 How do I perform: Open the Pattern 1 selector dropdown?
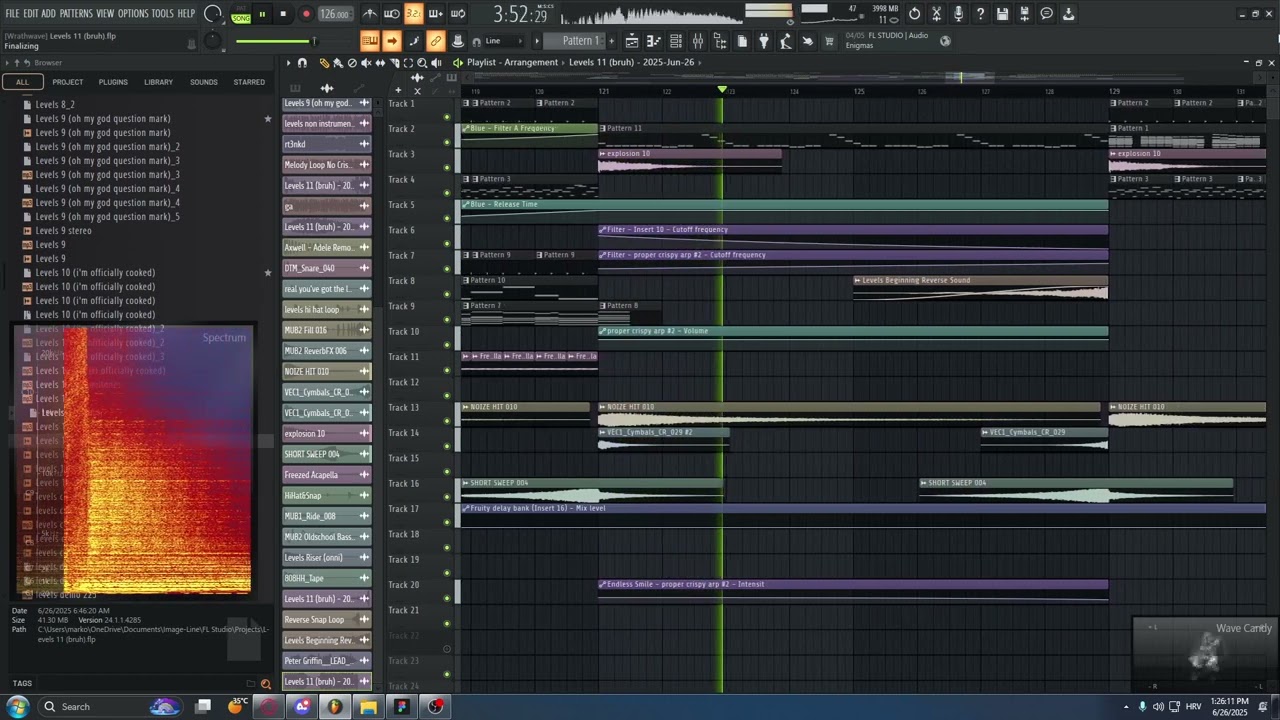click(x=580, y=41)
